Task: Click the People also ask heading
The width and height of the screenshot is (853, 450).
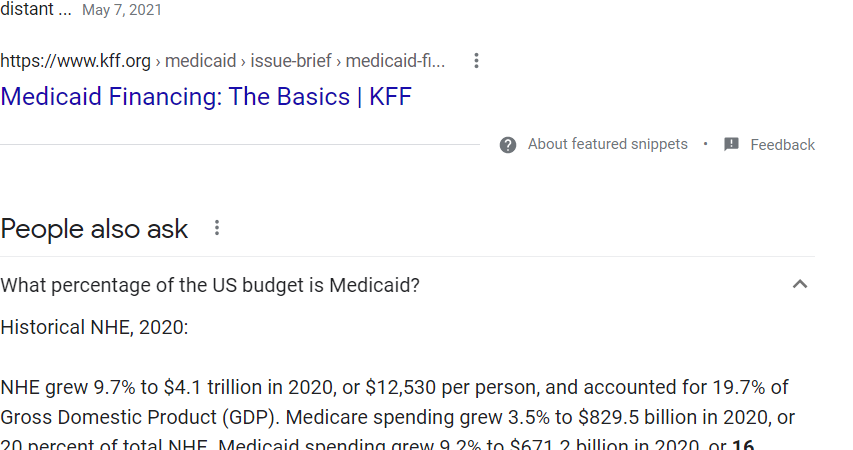Action: point(94,229)
